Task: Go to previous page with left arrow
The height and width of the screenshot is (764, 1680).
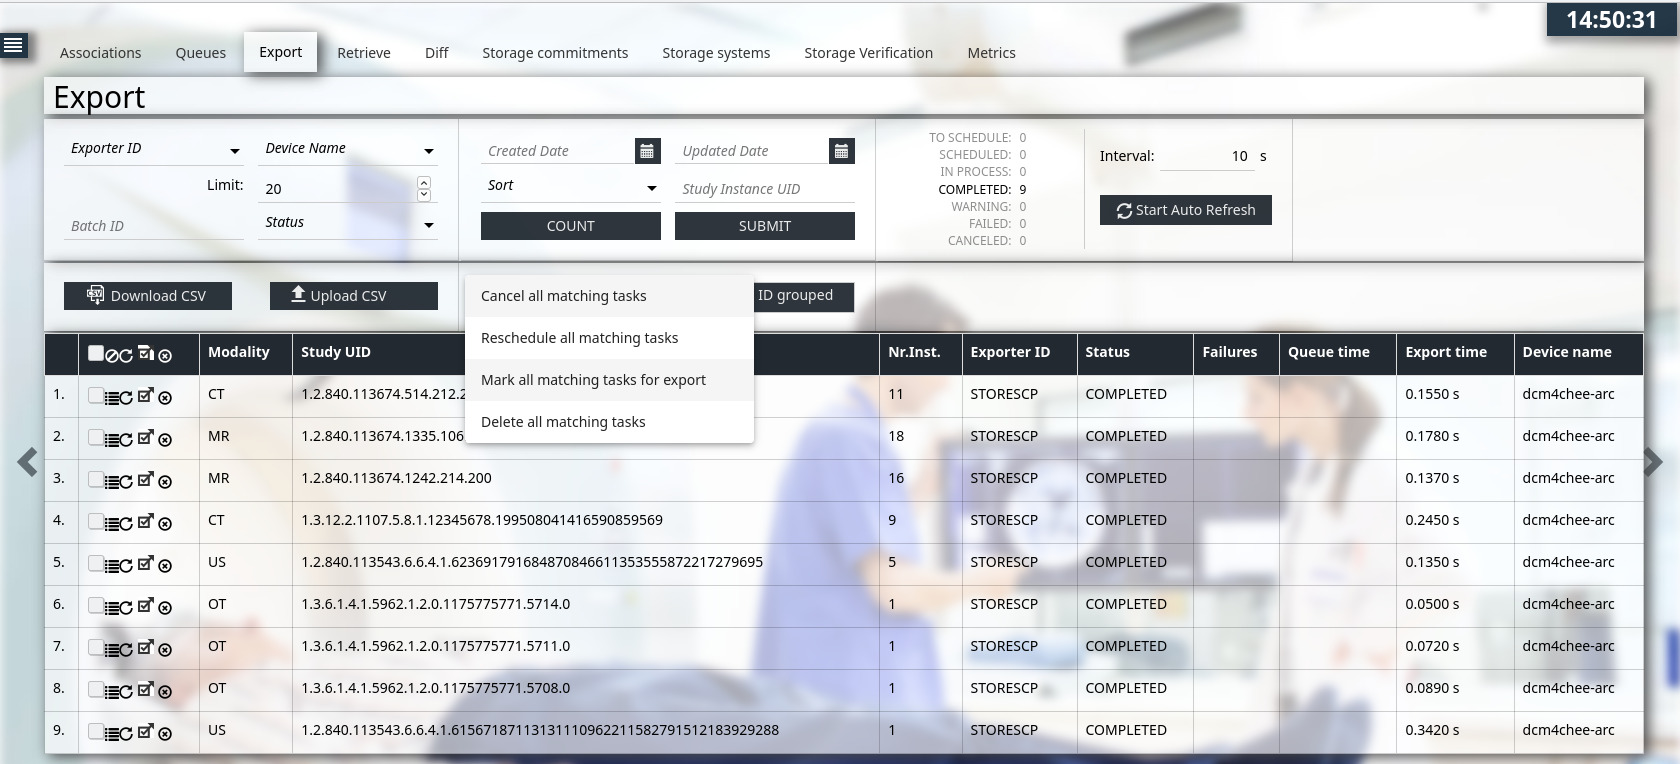Action: (x=27, y=461)
